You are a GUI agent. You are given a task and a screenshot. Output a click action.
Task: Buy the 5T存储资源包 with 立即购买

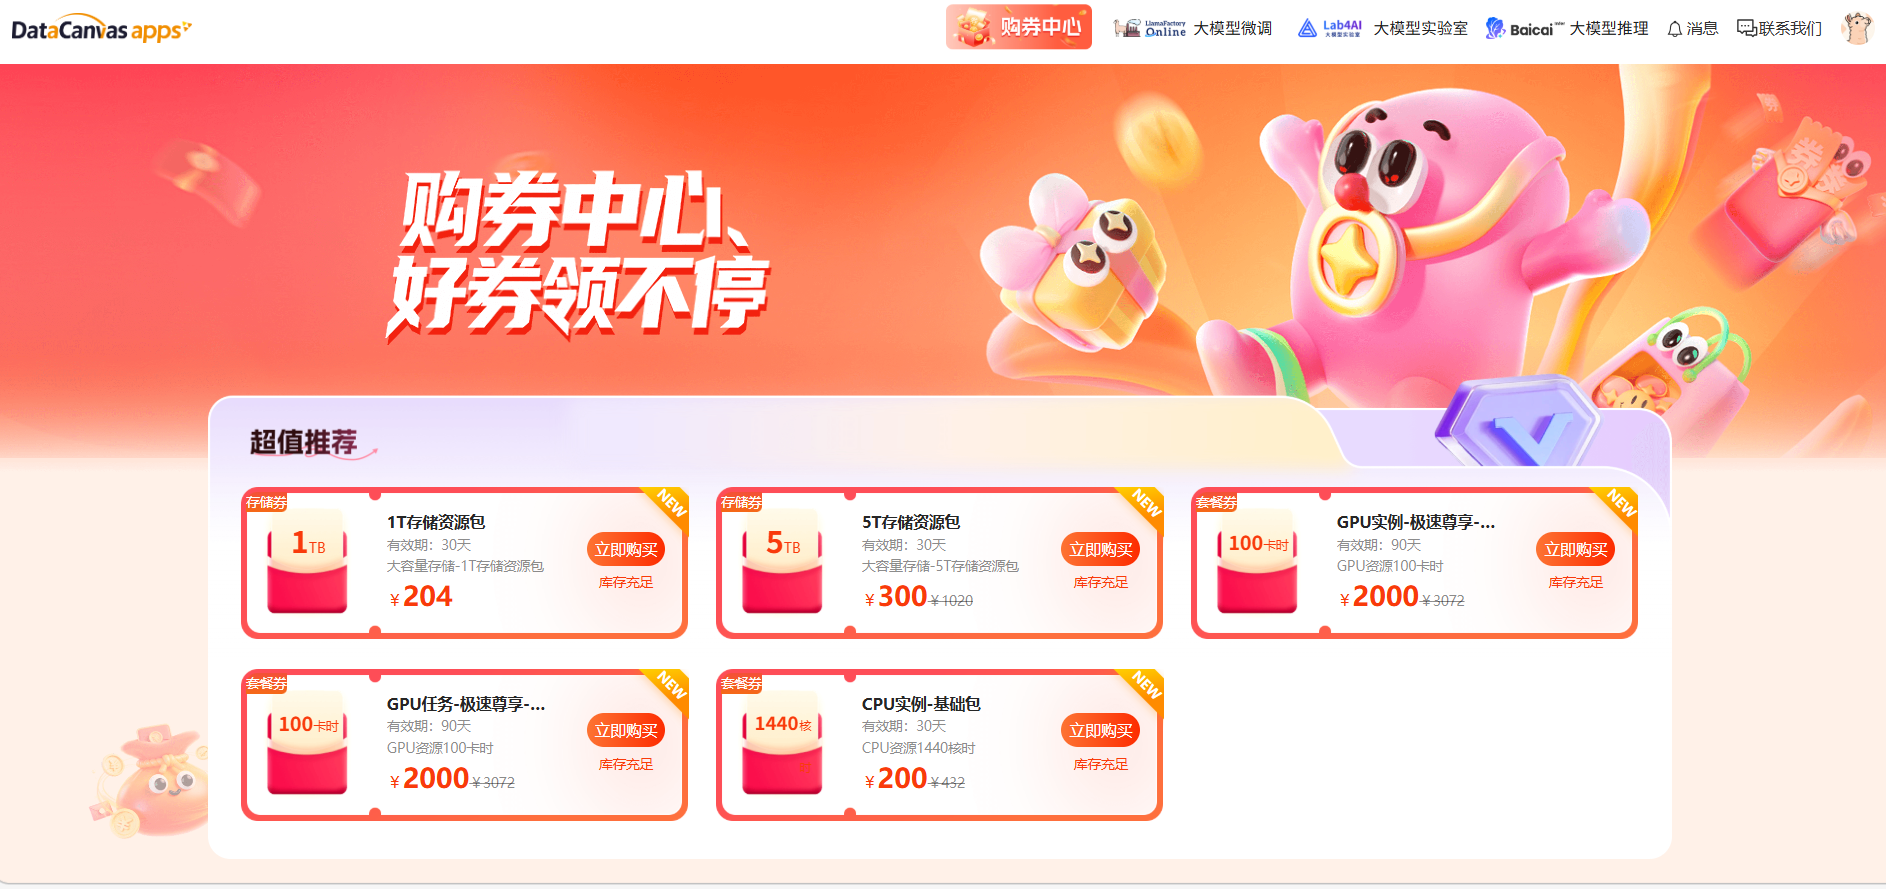[x=1100, y=549]
